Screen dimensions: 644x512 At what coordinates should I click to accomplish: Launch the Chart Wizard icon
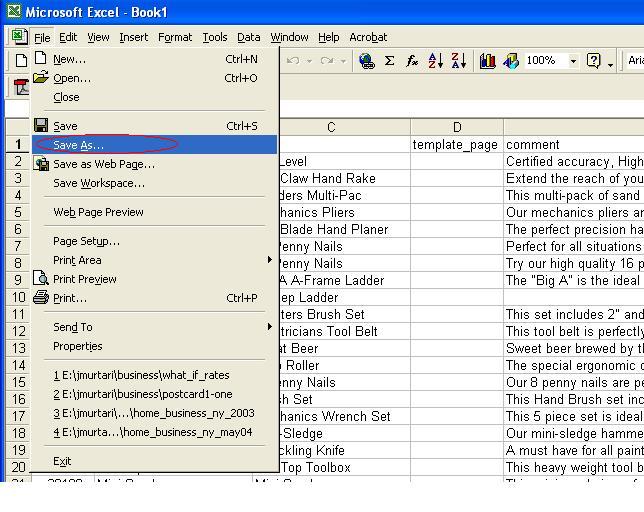click(488, 61)
